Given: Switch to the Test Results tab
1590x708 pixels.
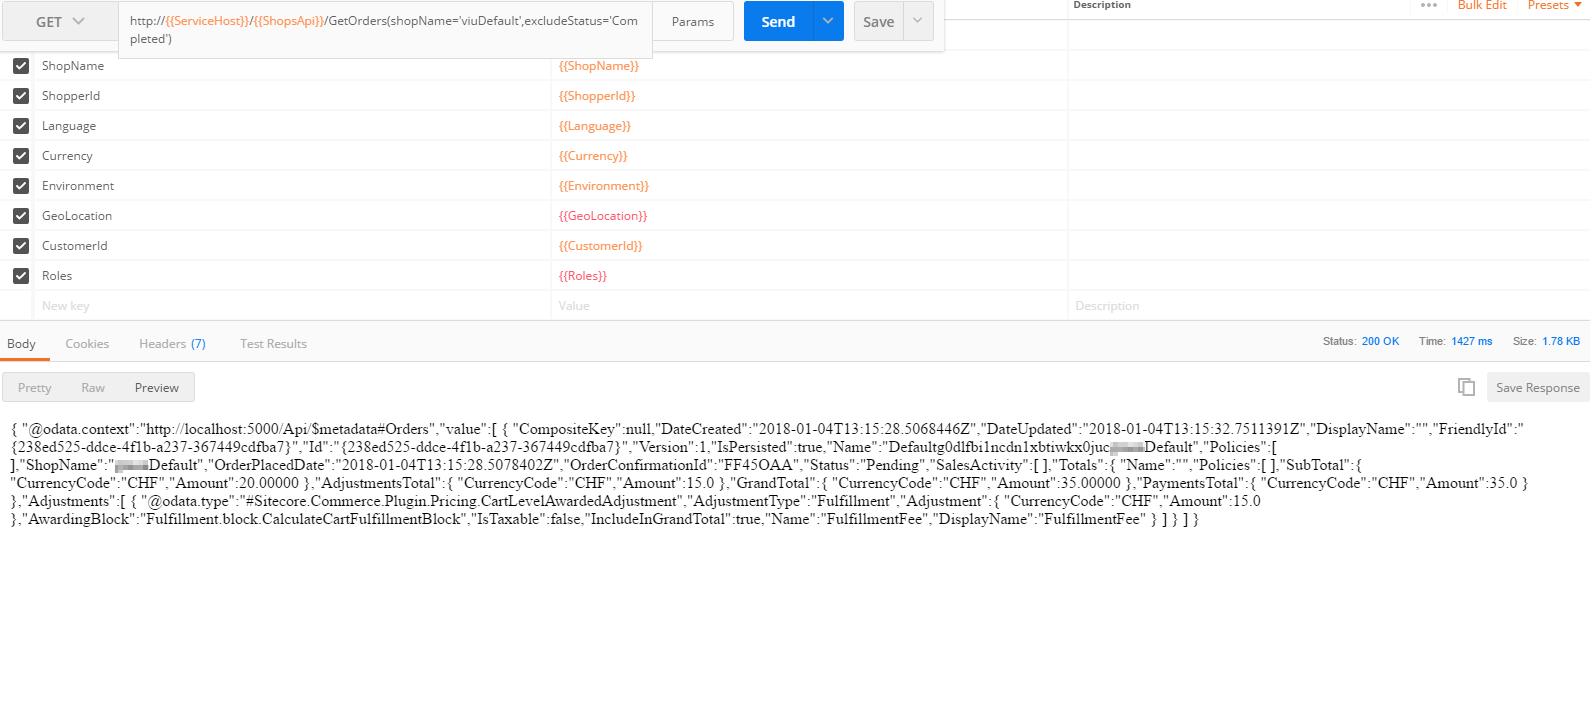Looking at the screenshot, I should coord(273,344).
